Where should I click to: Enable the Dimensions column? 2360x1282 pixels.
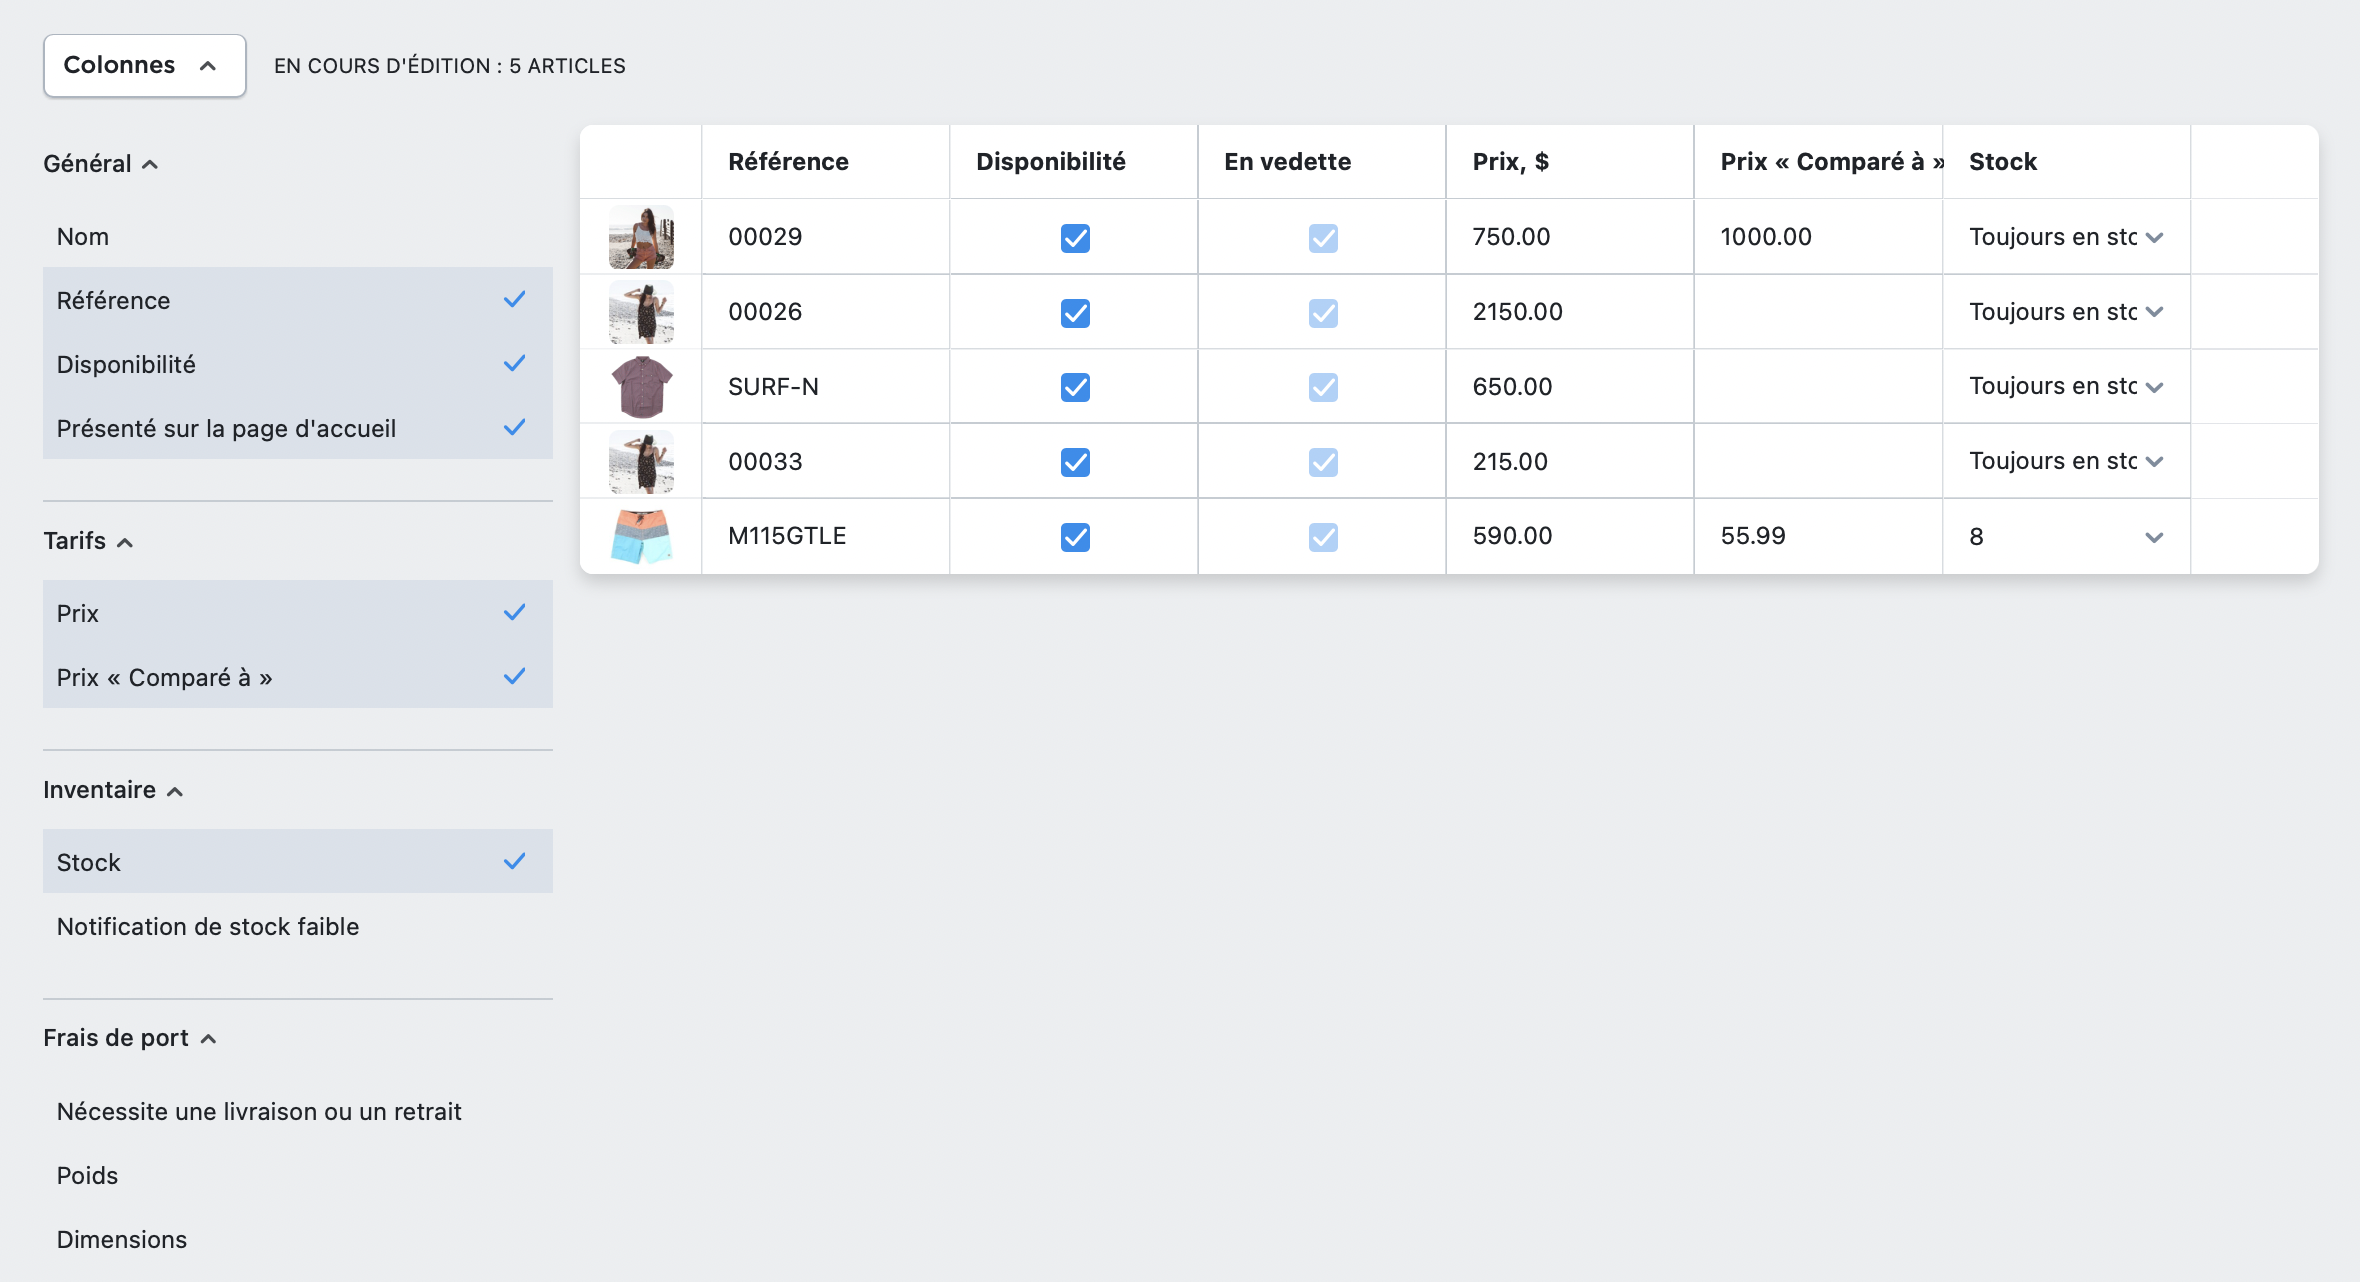(297, 1239)
